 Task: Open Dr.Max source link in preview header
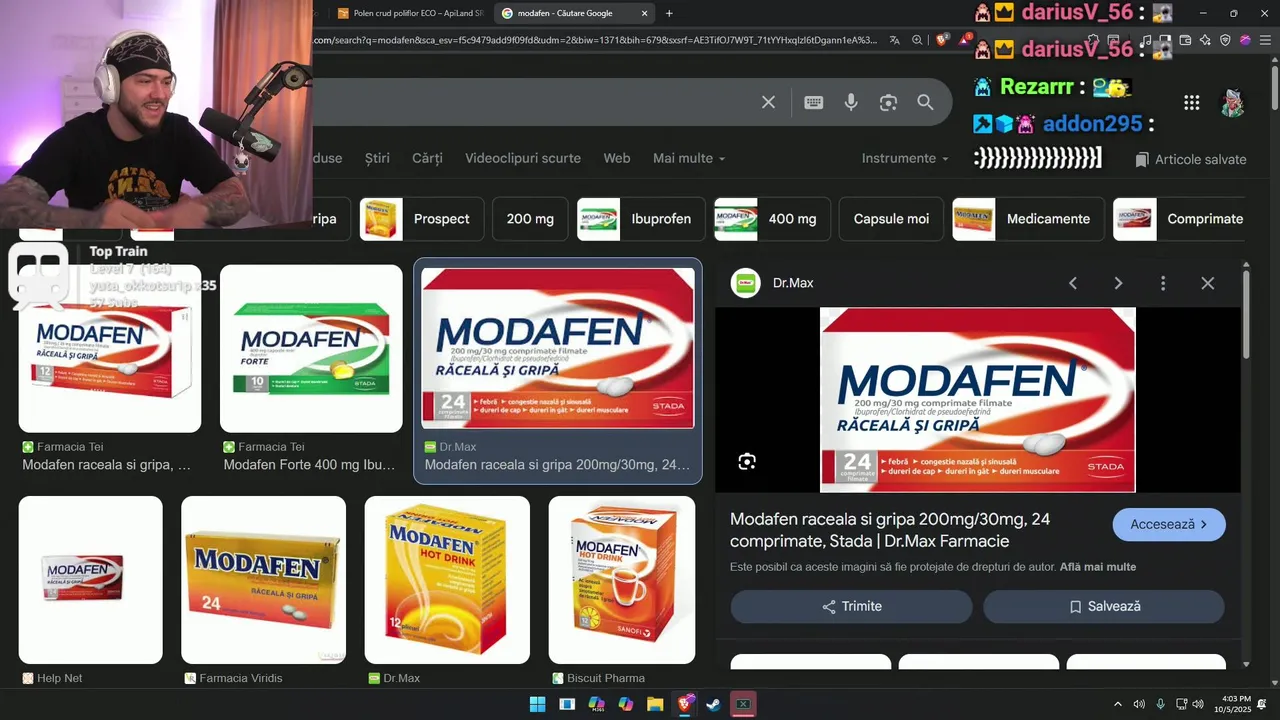pos(773,283)
